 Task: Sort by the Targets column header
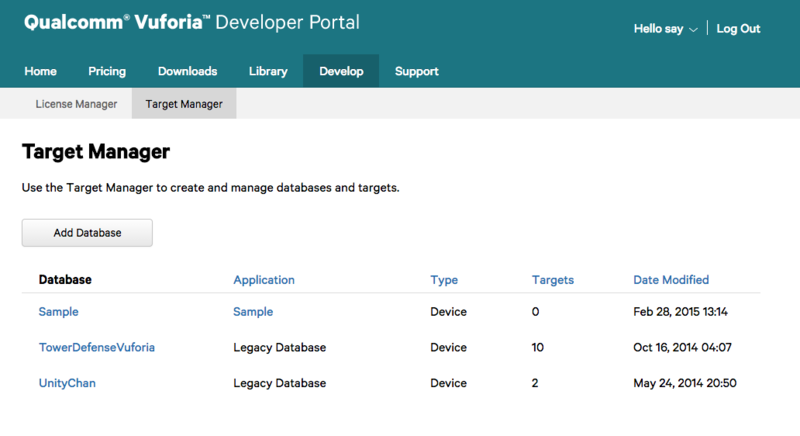[x=553, y=280]
